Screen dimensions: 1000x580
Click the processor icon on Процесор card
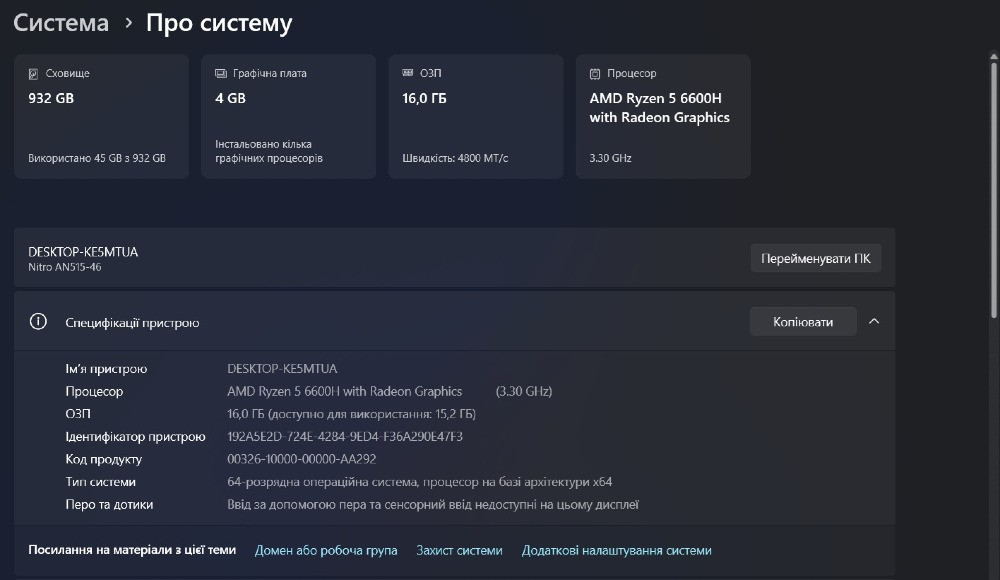coord(594,72)
